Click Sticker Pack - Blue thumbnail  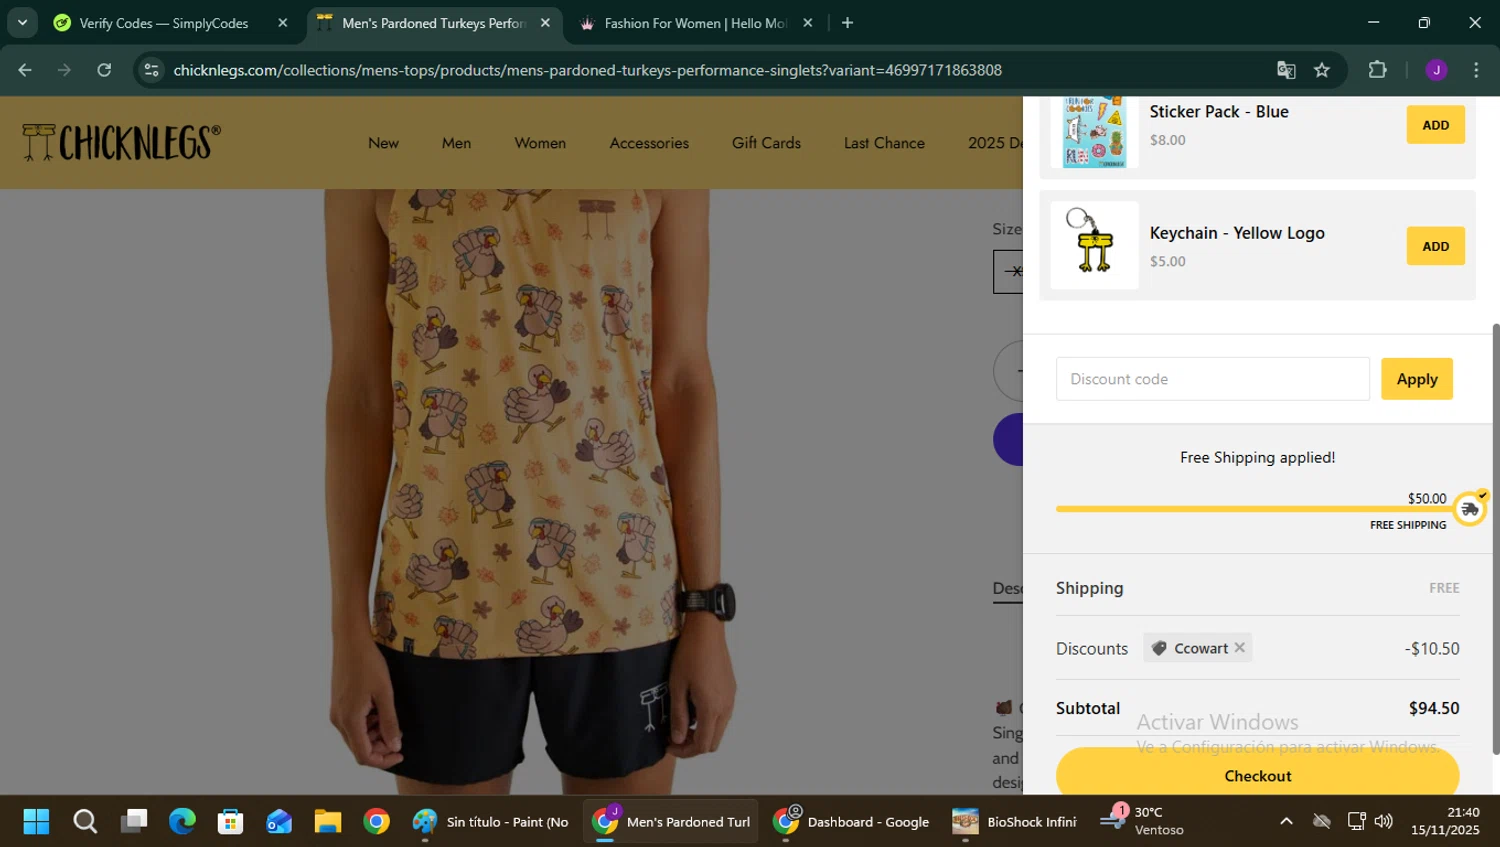tap(1094, 131)
